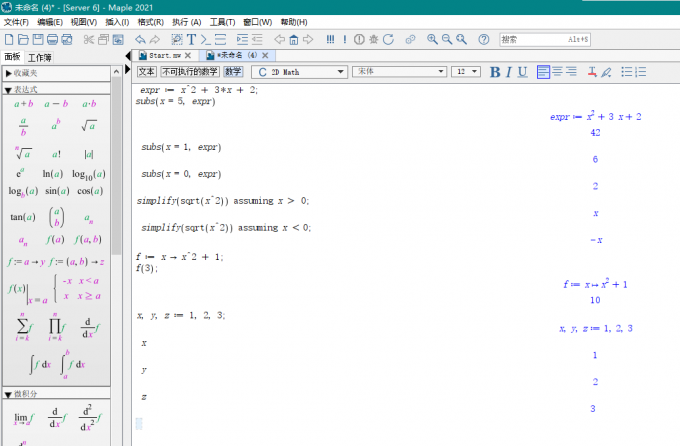Open the 文件(F) menu

click(16, 22)
